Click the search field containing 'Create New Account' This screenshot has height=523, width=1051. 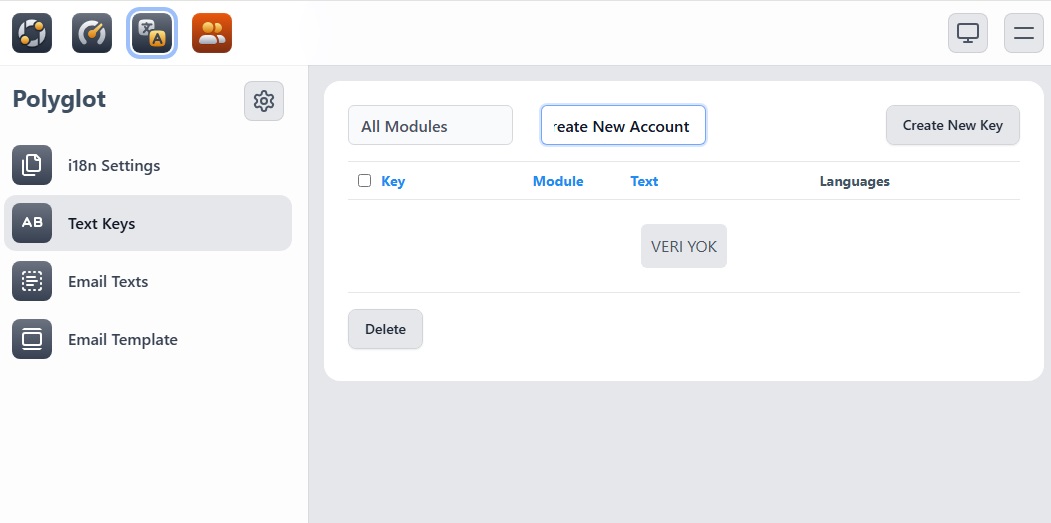click(623, 126)
